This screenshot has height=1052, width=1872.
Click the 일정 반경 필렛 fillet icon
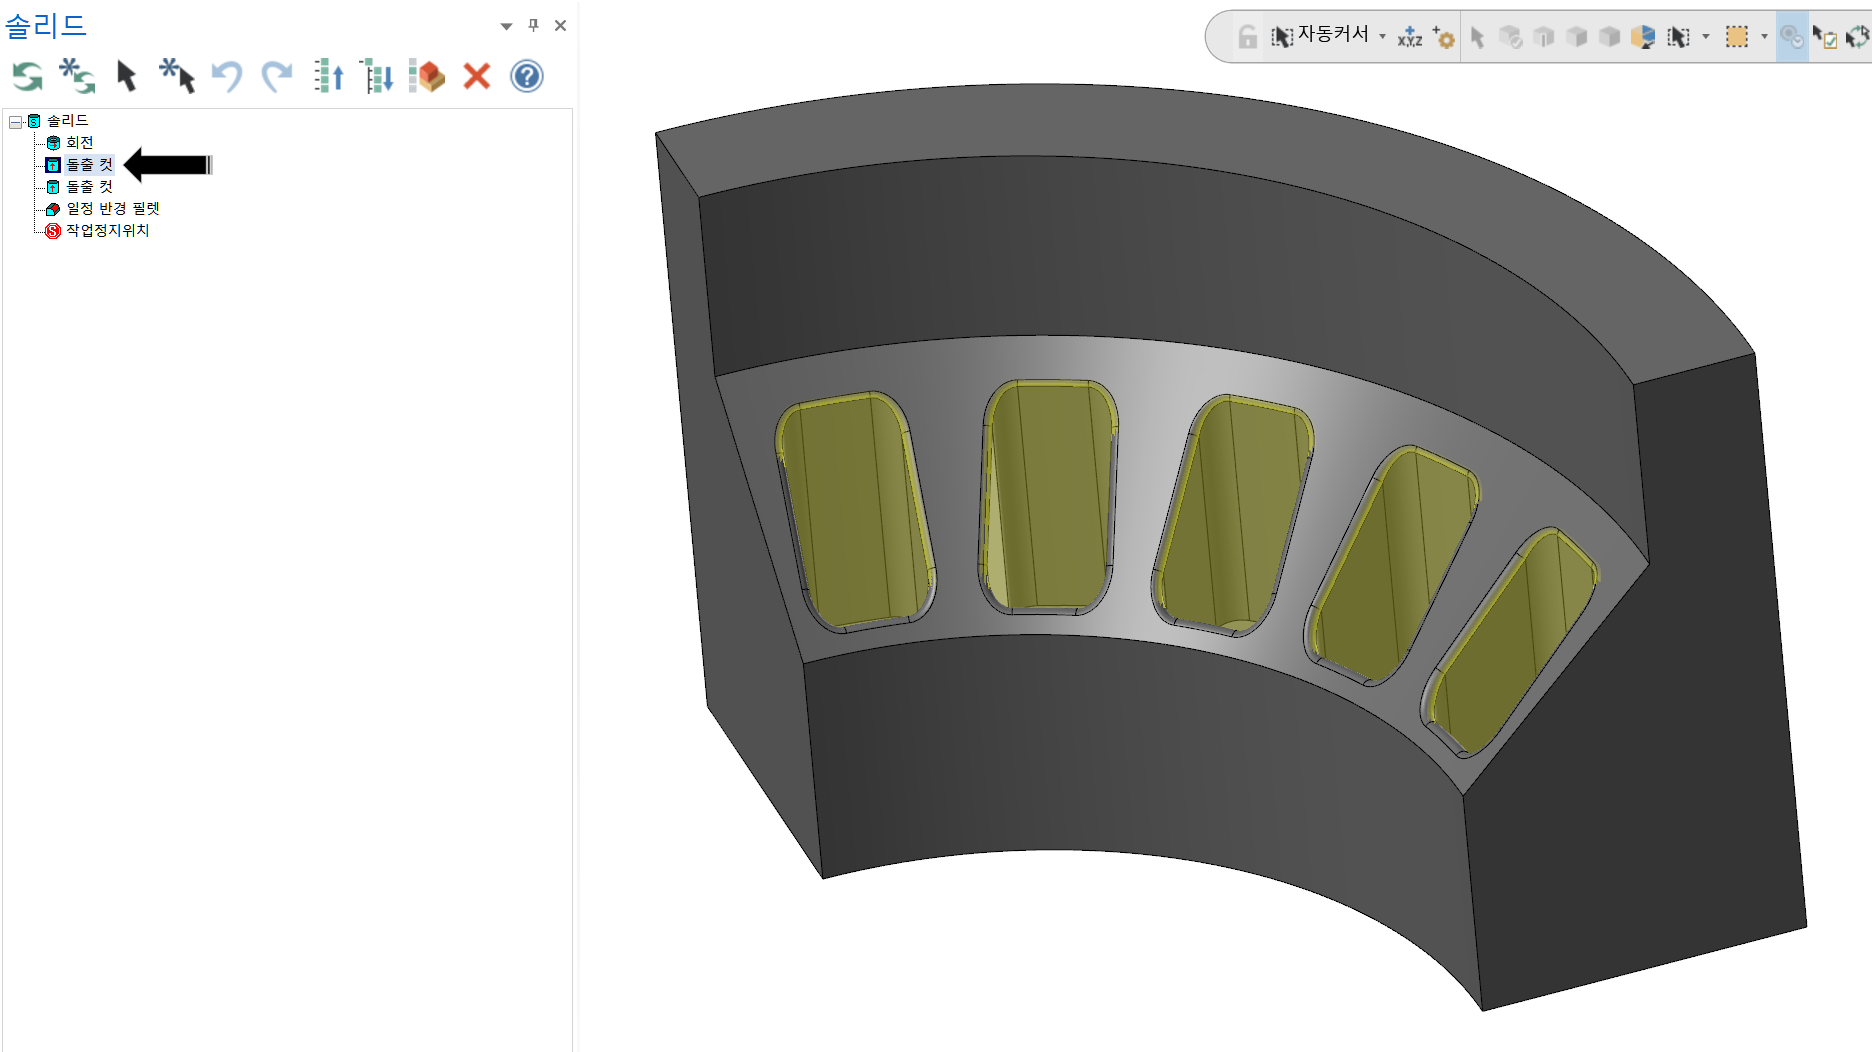[53, 209]
